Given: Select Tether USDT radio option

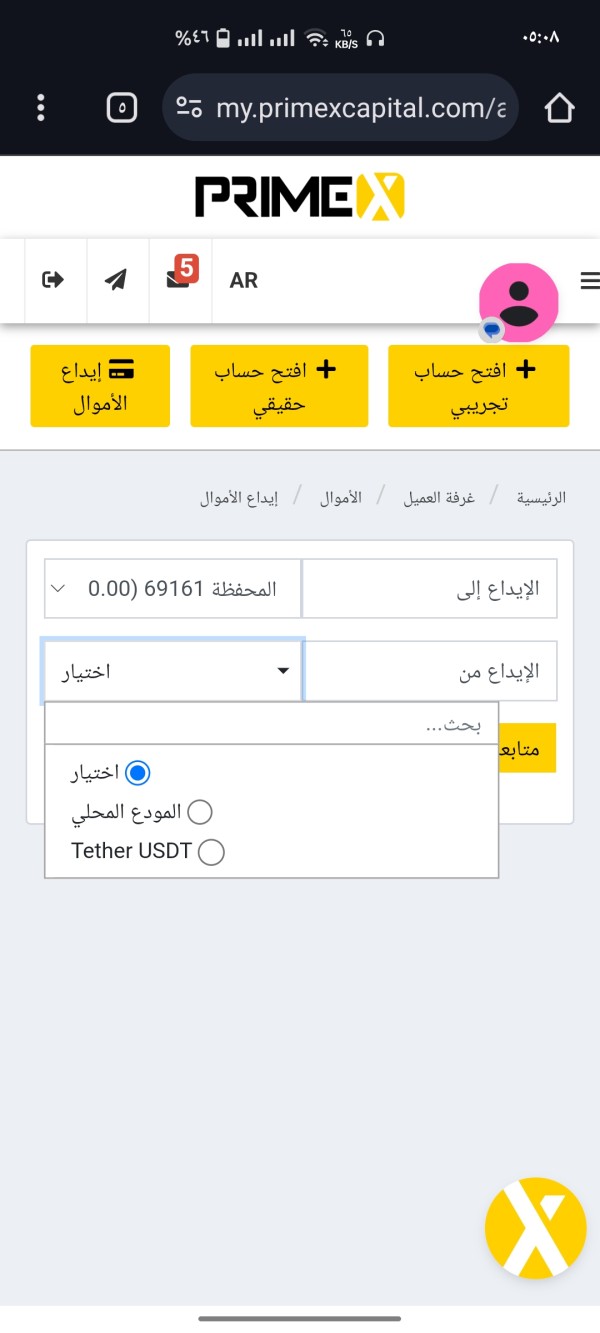Looking at the screenshot, I should (x=211, y=852).
